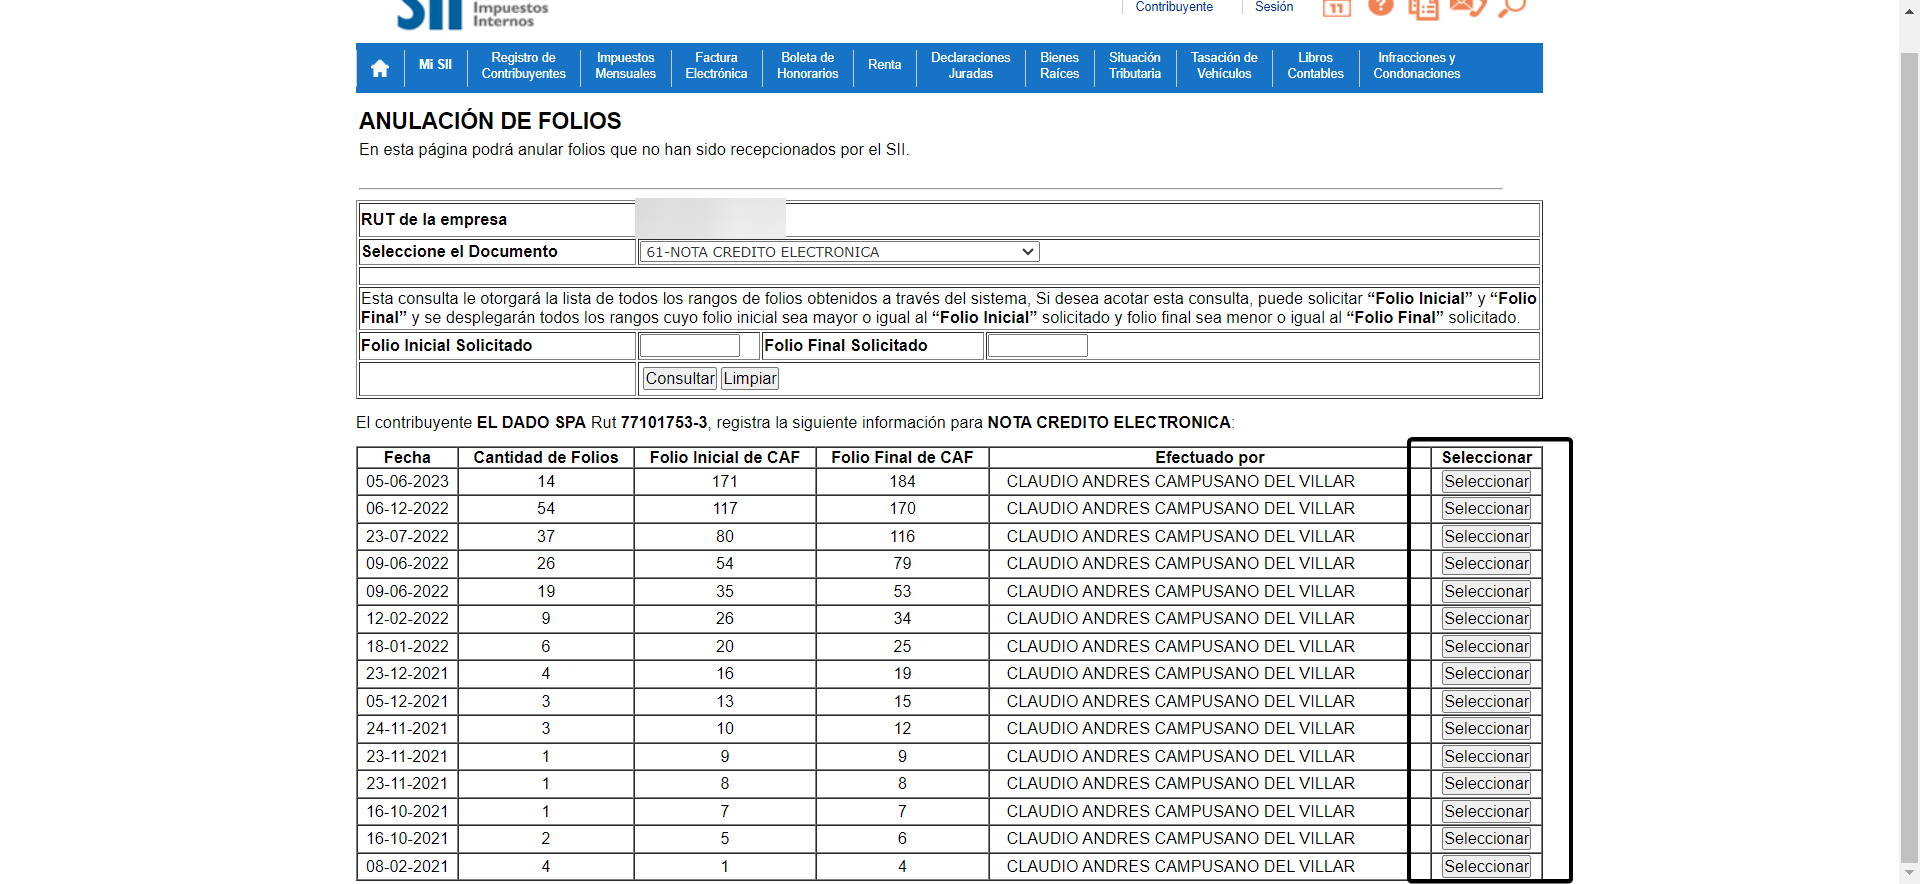Click the date cell 05-06-2023
The image size is (1920, 884).
[407, 482]
